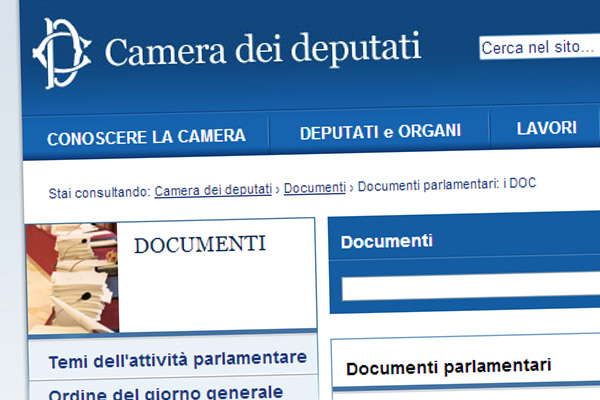Click the Stai consultando label
This screenshot has width=600, height=400.
[x=99, y=191]
